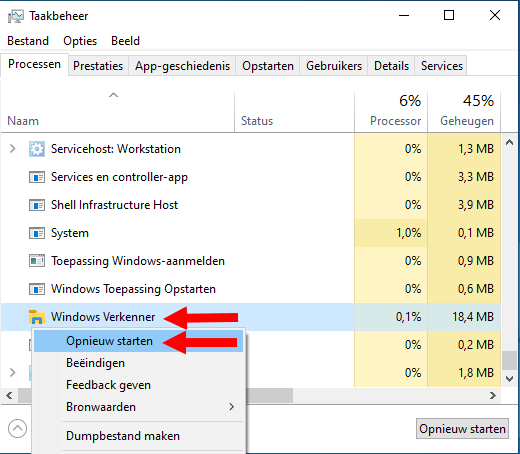The width and height of the screenshot is (520, 454).
Task: Open the Bestand menu
Action: click(28, 41)
